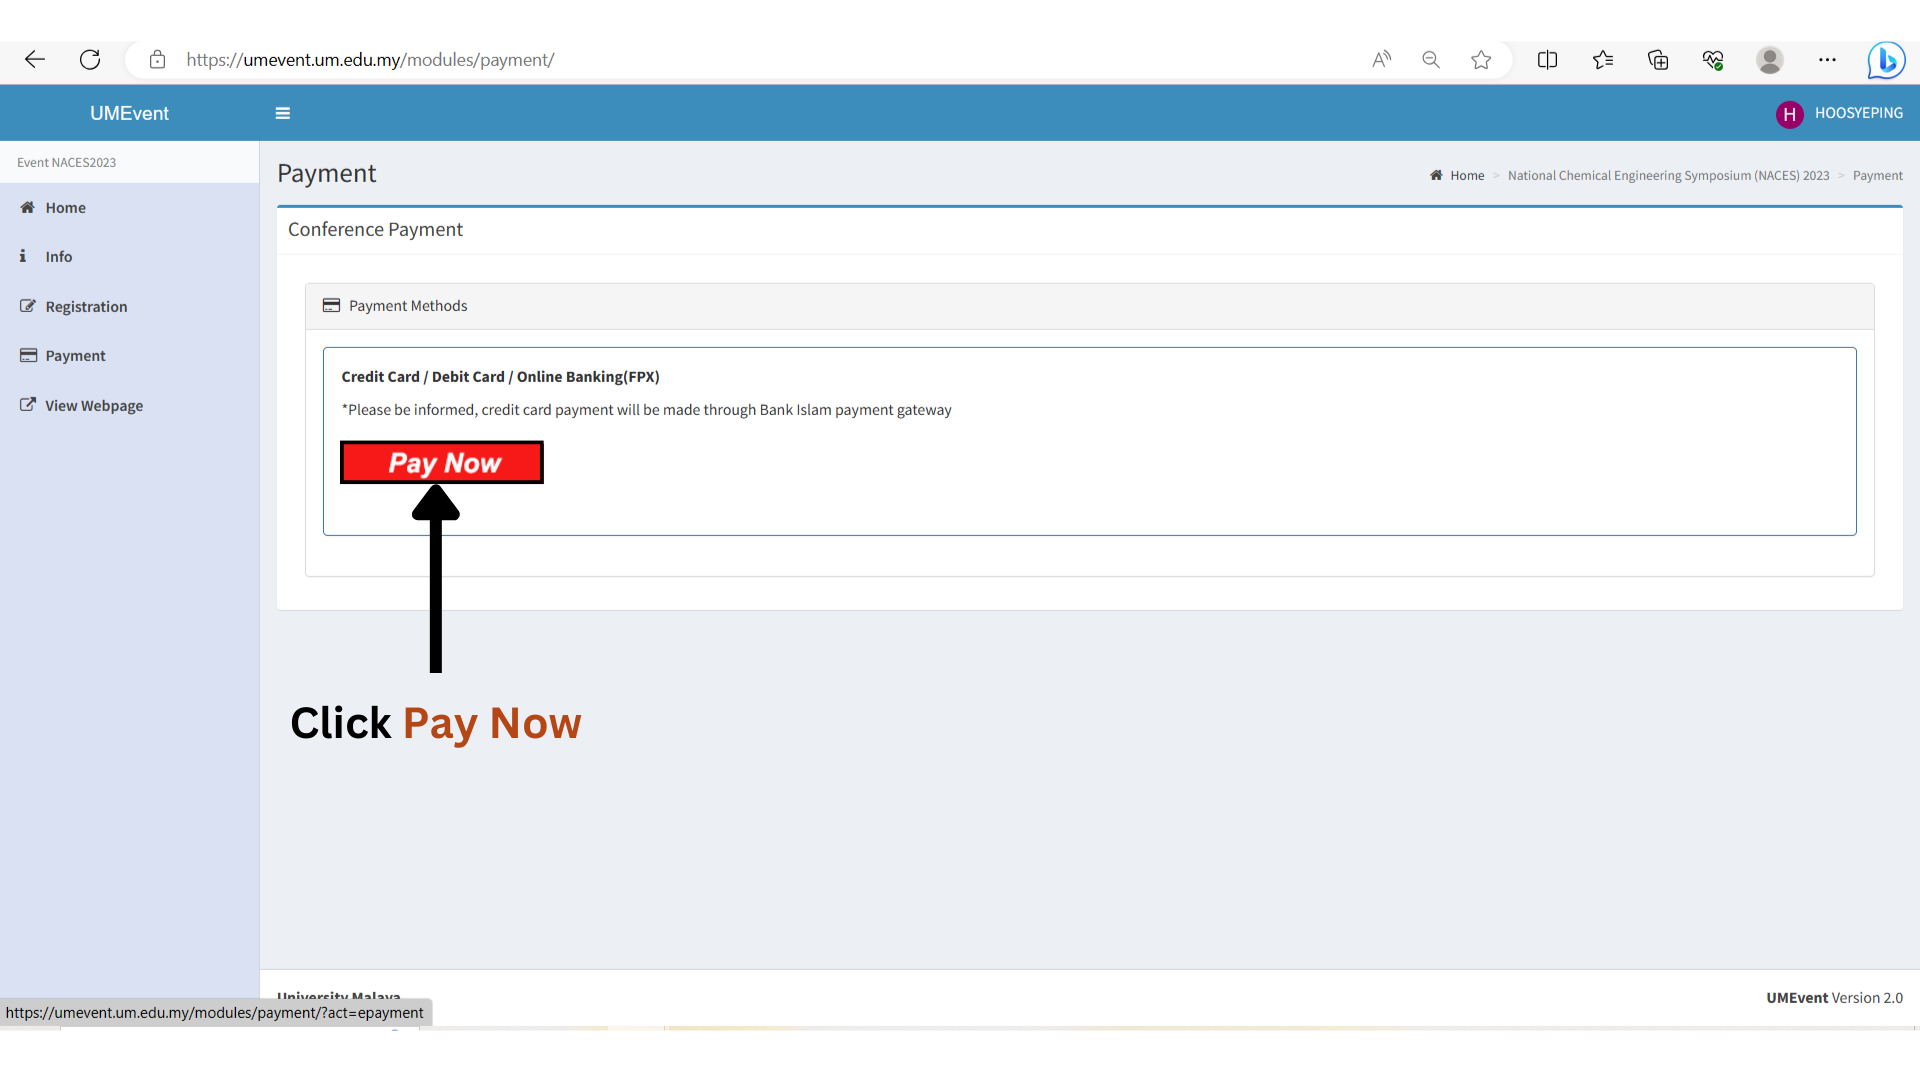Open browser essentials heart icon
The height and width of the screenshot is (1080, 1920).
[x=1713, y=60]
